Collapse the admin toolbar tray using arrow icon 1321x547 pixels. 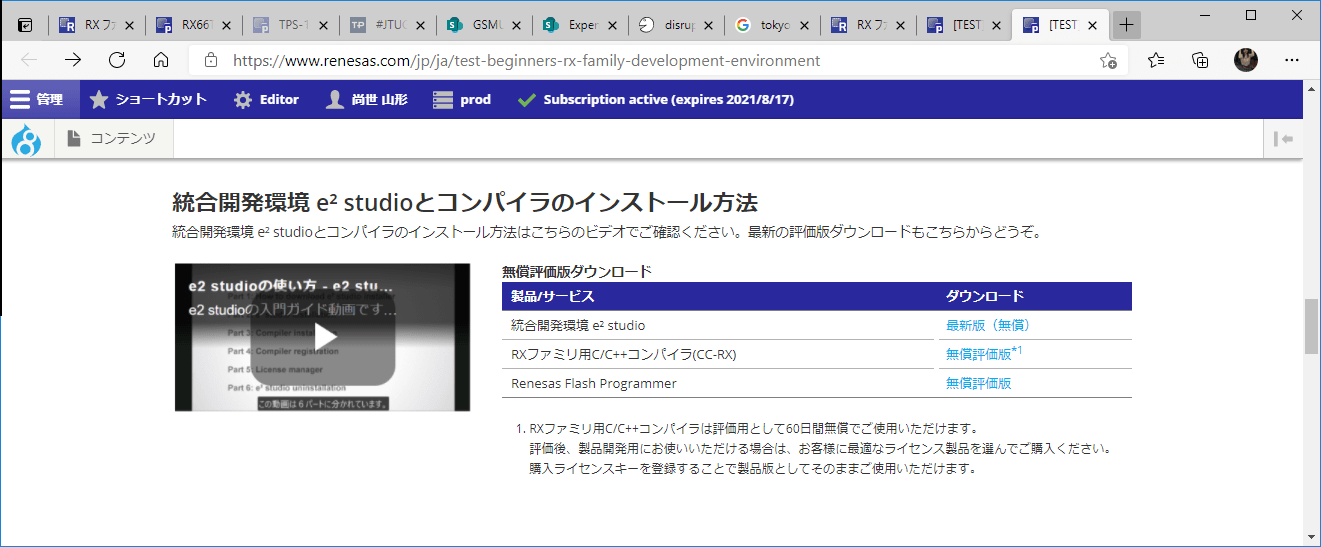click(x=1284, y=139)
